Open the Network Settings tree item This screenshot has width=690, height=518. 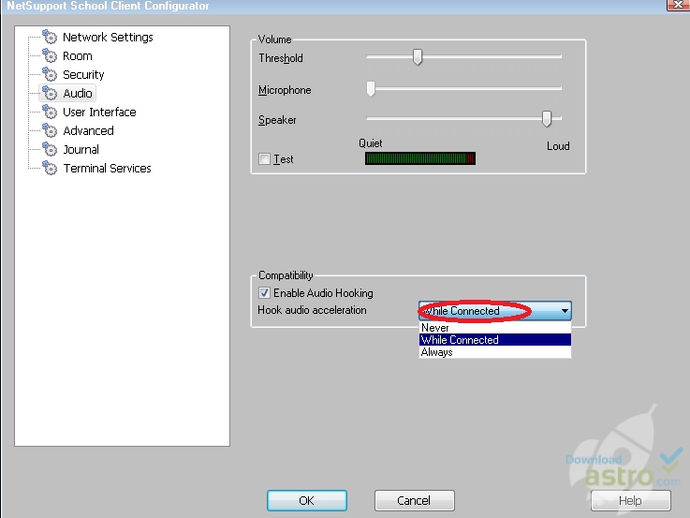coord(108,37)
